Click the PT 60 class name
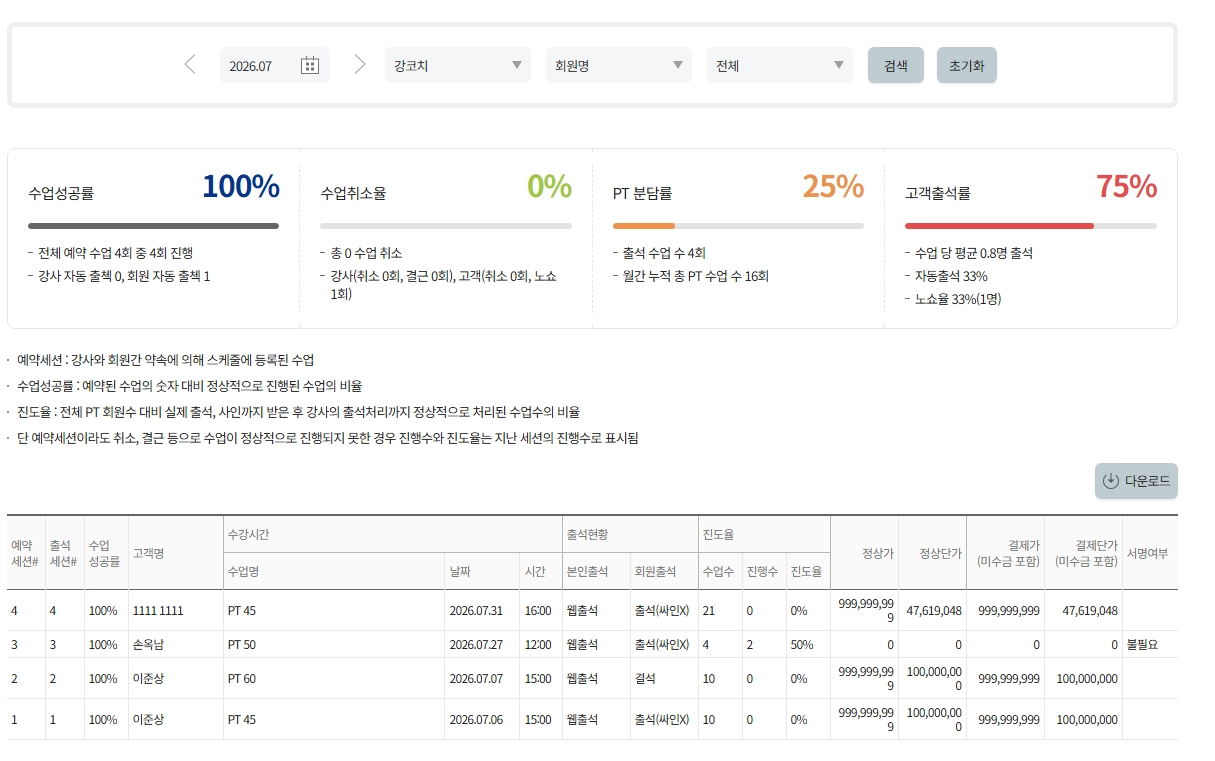Image resolution: width=1215 pixels, height=761 pixels. click(x=242, y=679)
